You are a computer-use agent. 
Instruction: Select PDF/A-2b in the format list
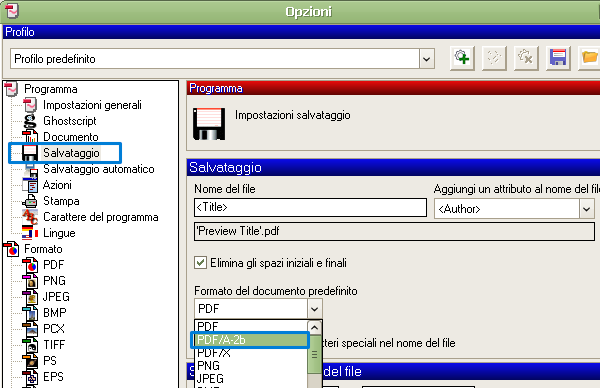pyautogui.click(x=251, y=340)
